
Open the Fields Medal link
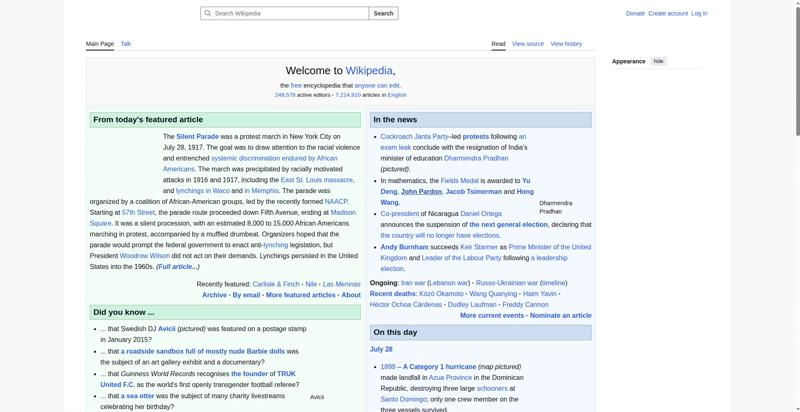[459, 181]
